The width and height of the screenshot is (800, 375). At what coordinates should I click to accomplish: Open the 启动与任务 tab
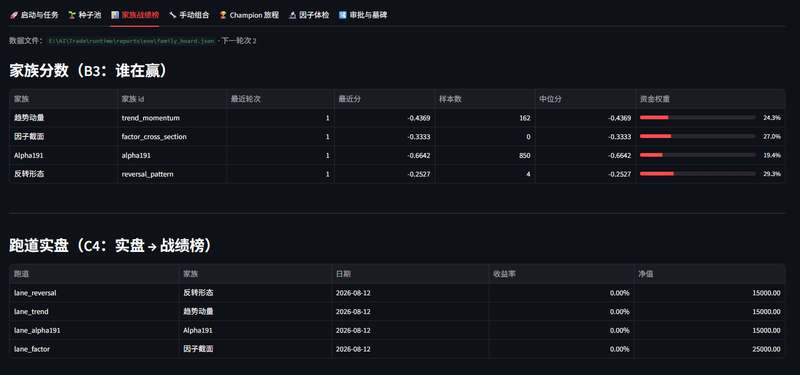(34, 15)
